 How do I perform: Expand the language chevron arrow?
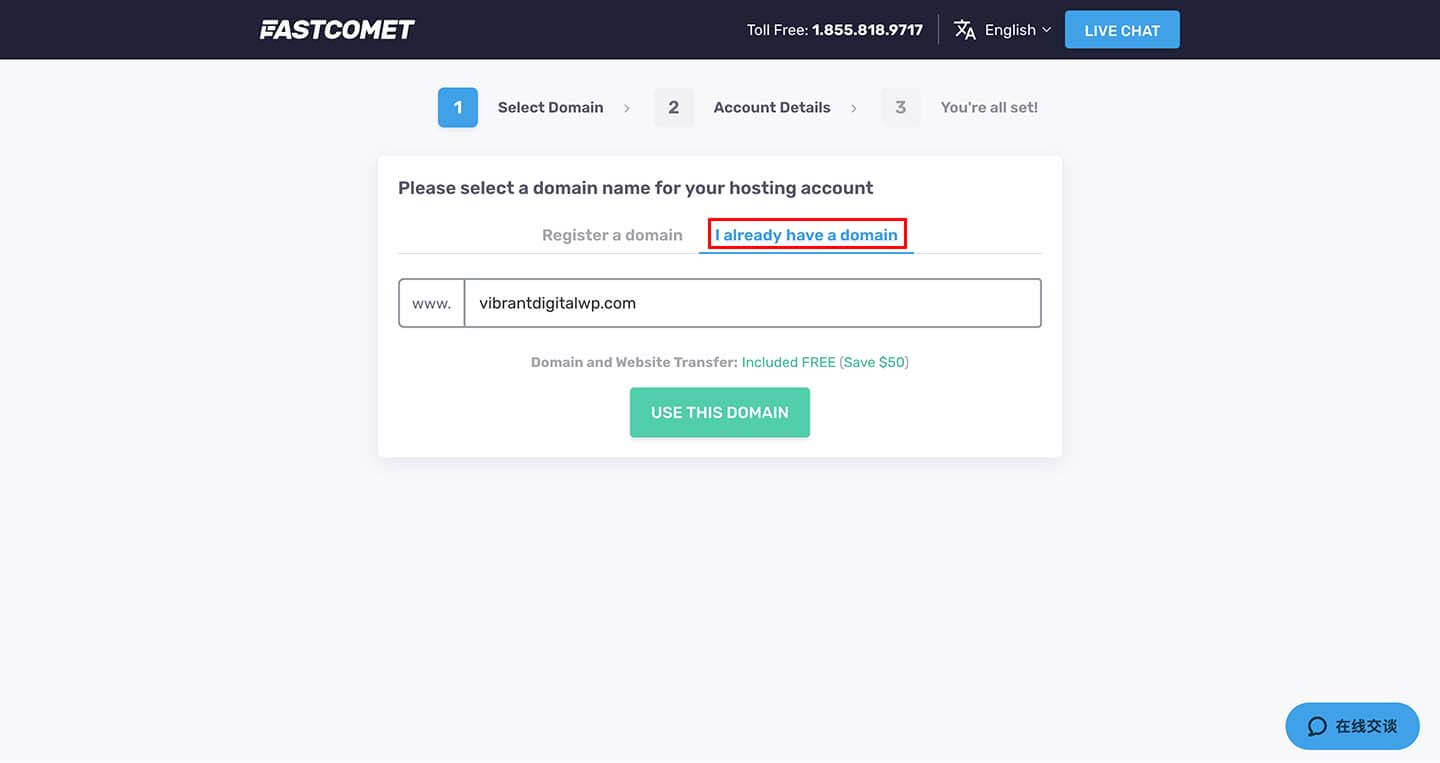pyautogui.click(x=1047, y=30)
